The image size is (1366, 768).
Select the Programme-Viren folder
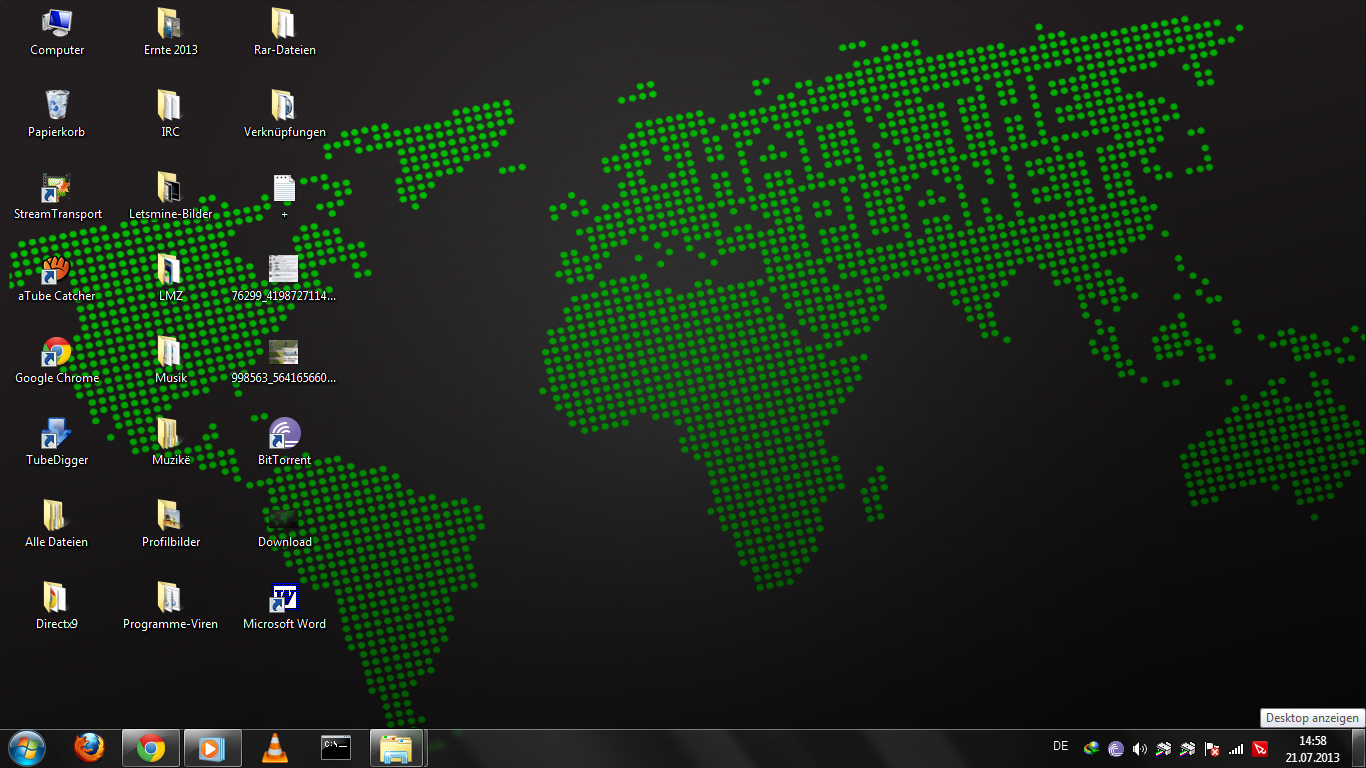(170, 598)
